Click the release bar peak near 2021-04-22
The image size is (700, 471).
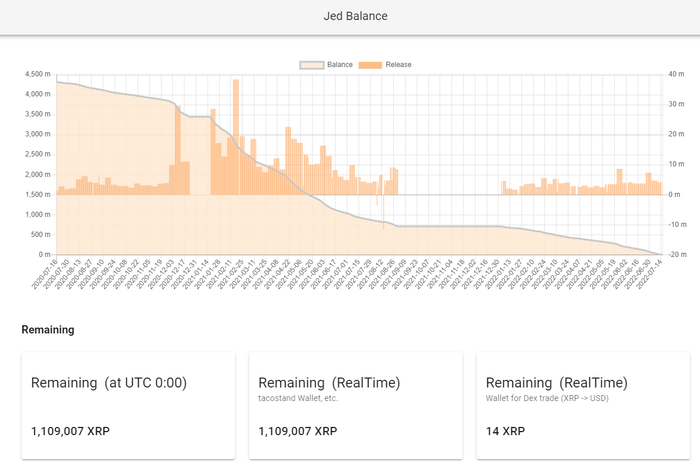click(288, 161)
